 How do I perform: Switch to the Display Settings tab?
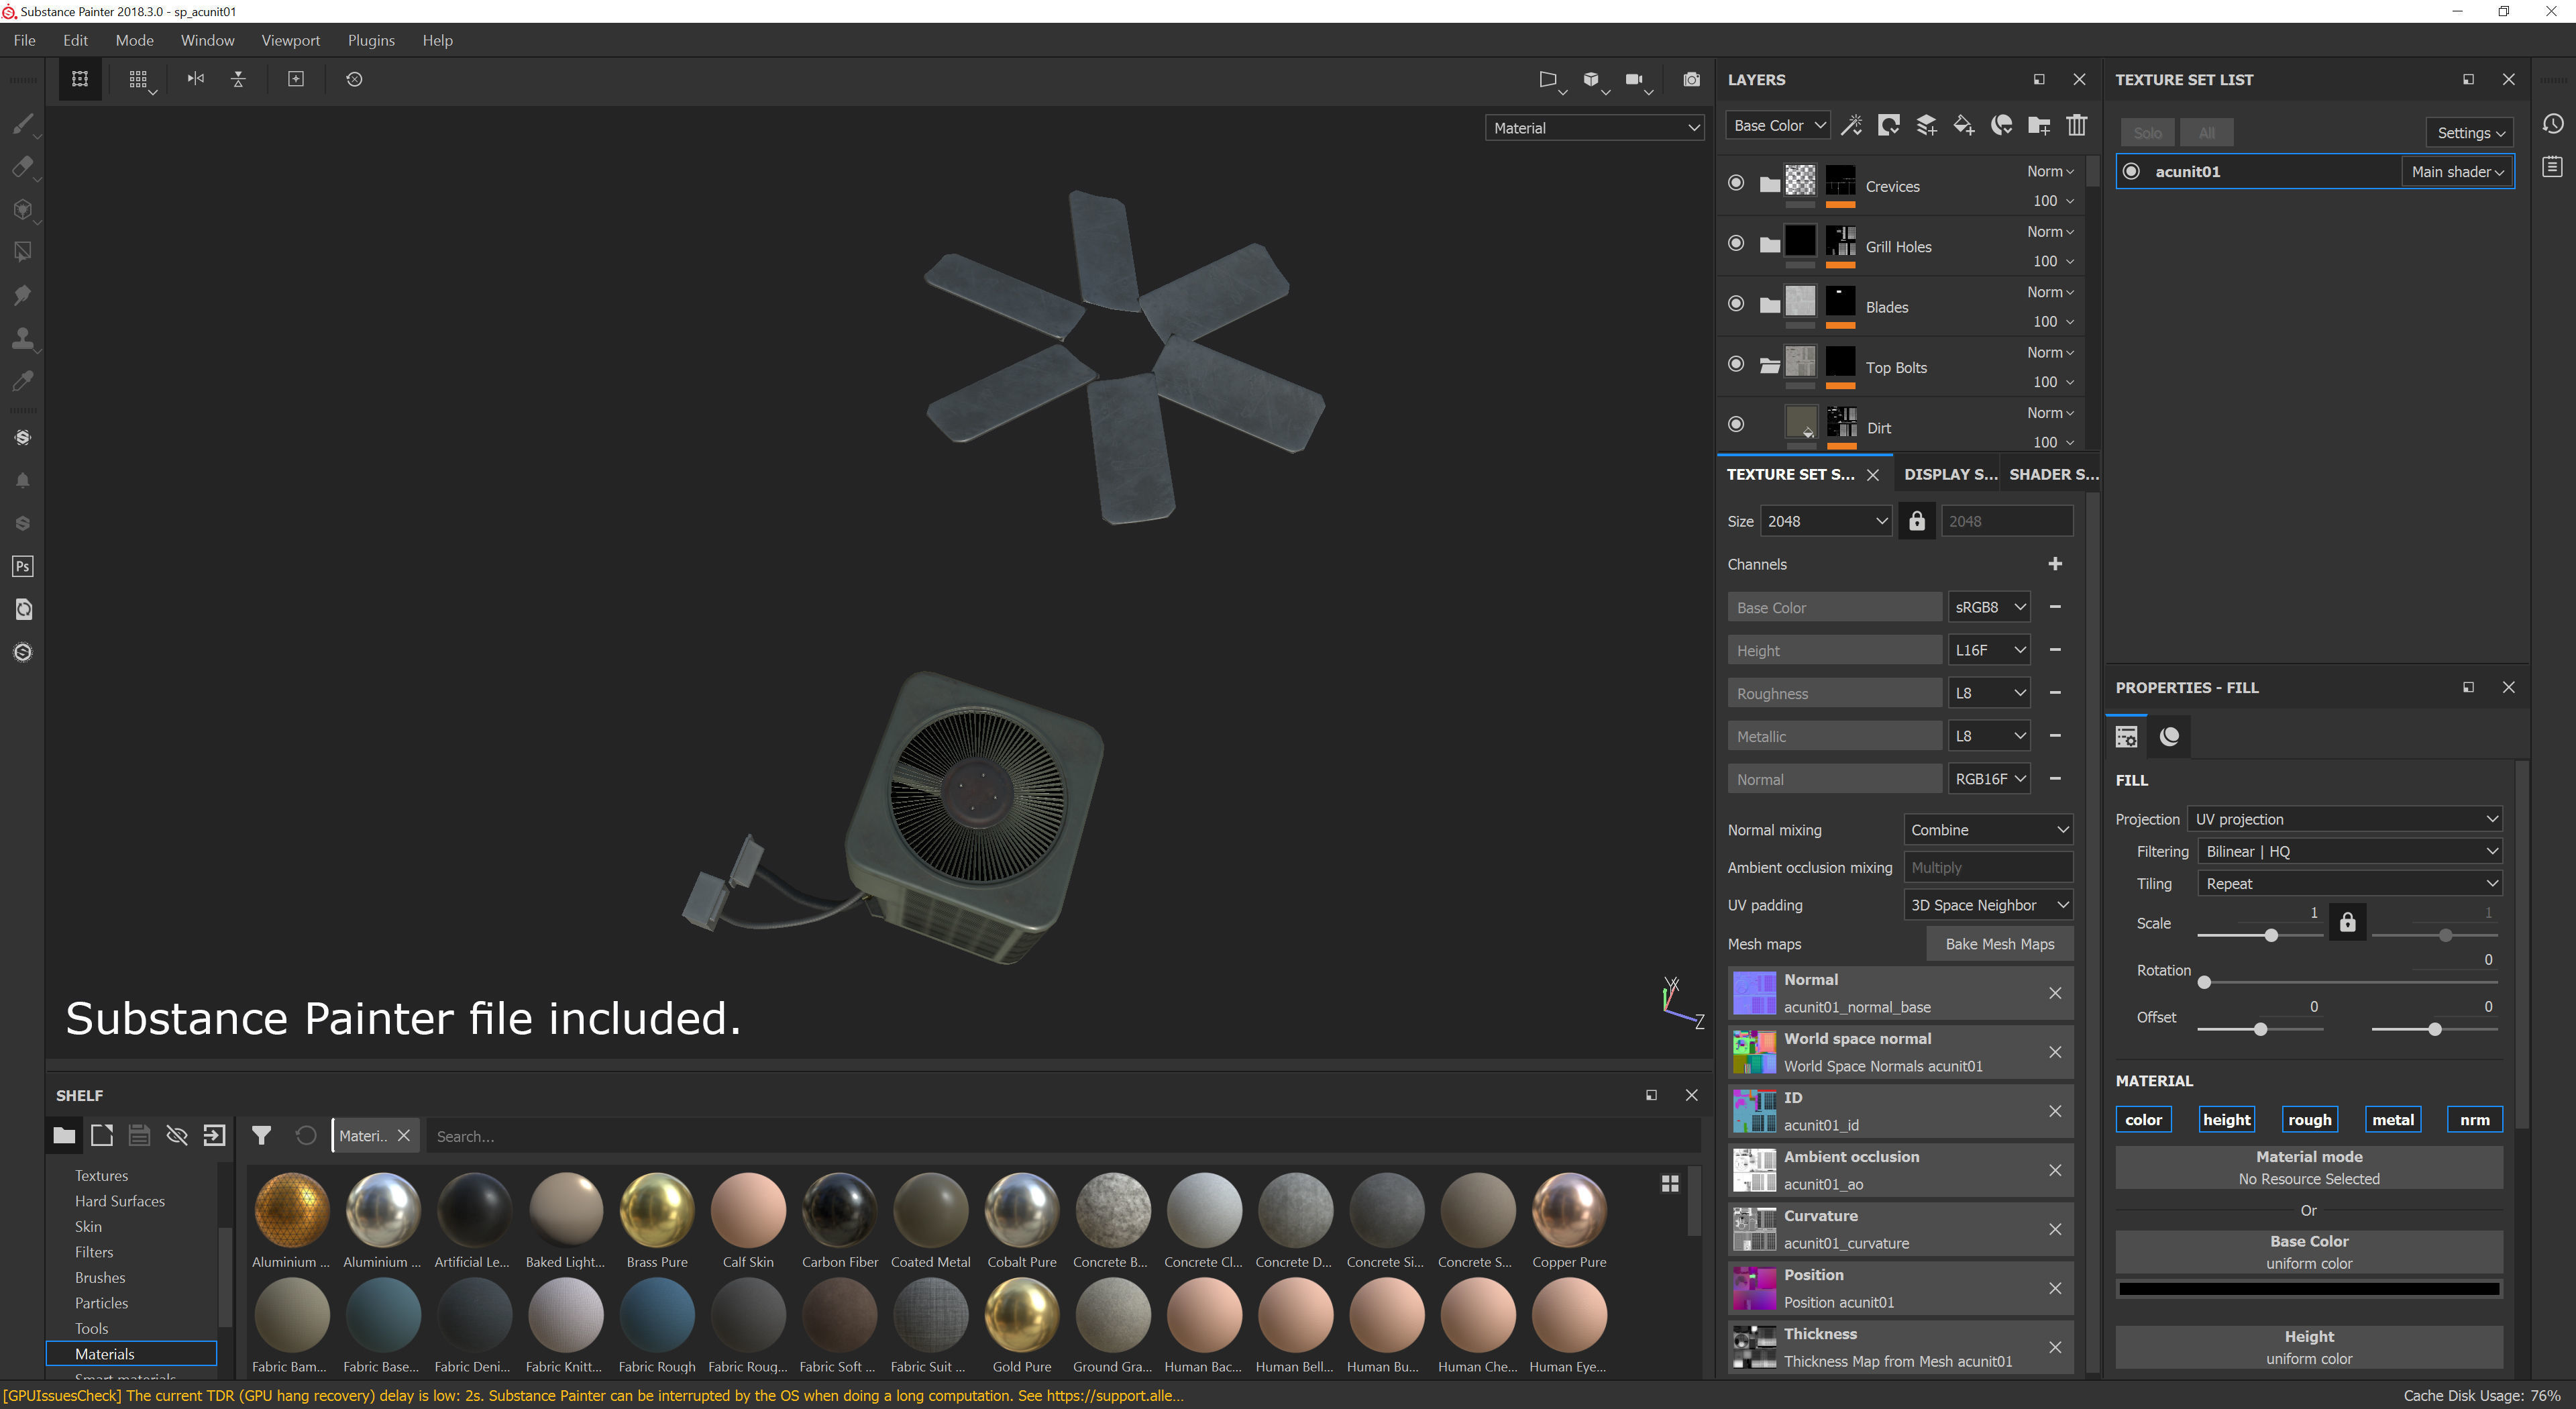coord(1949,474)
